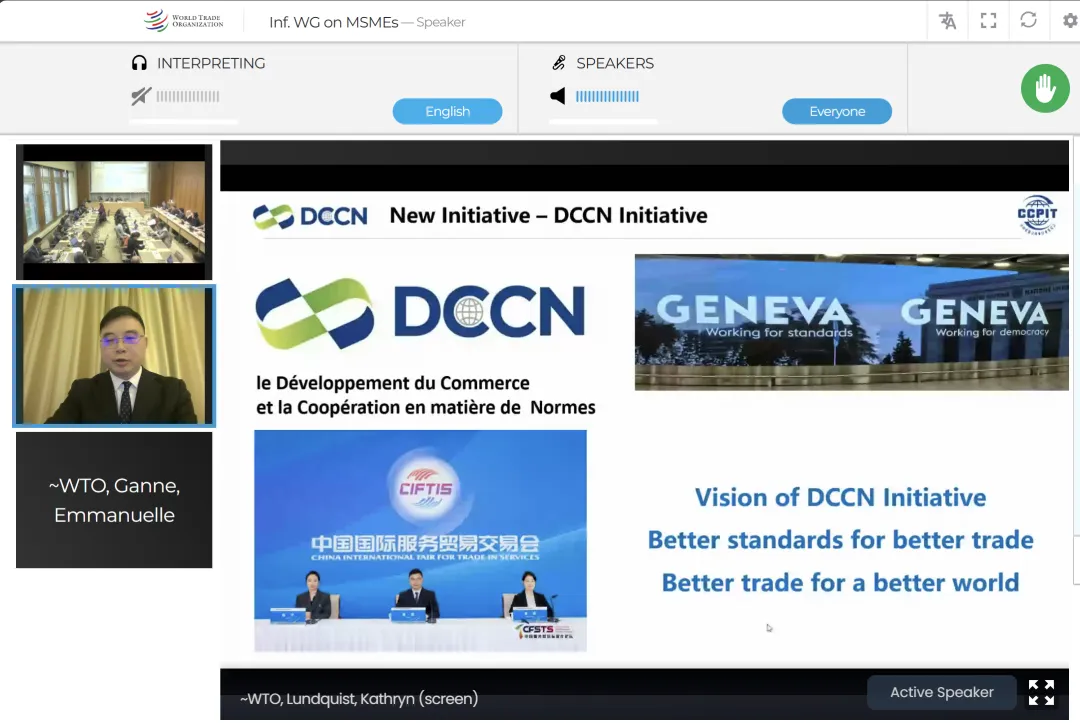Open the language translation icon in header

click(948, 21)
